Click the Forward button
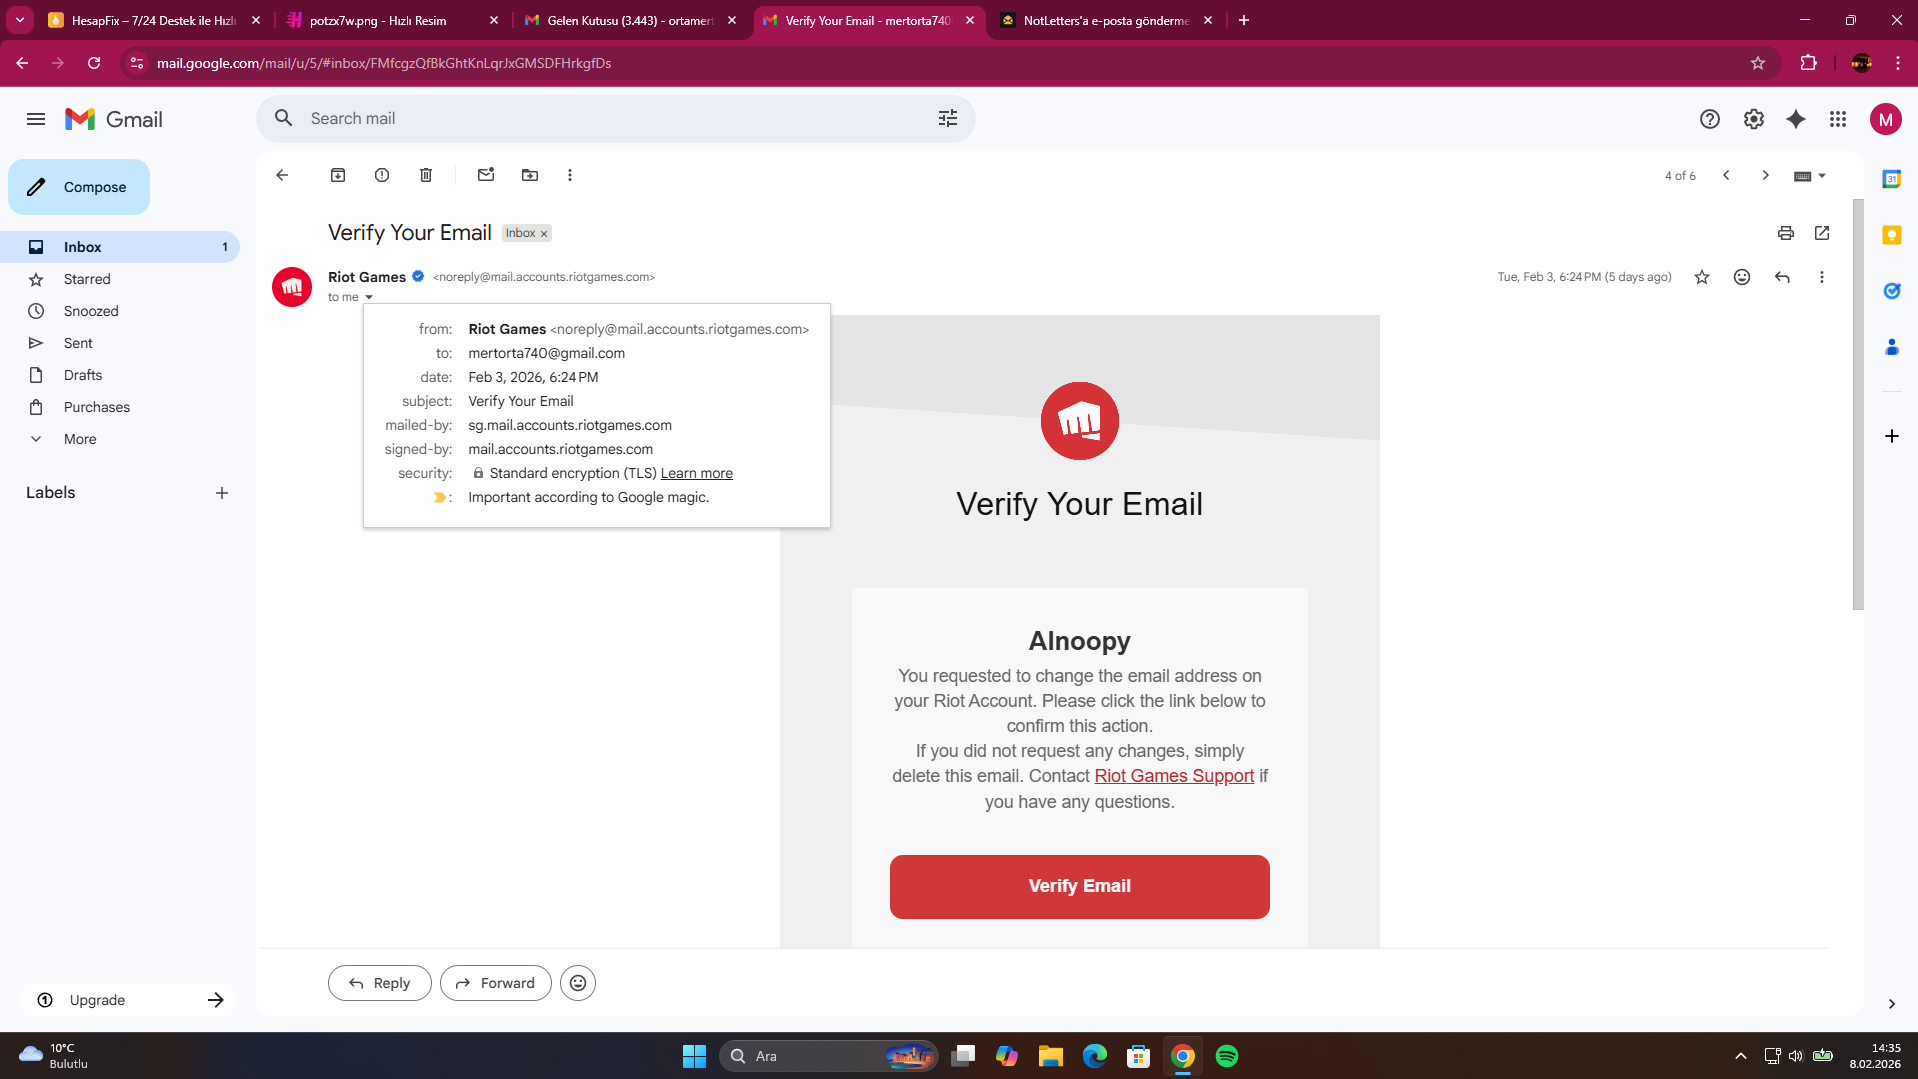 pyautogui.click(x=496, y=983)
